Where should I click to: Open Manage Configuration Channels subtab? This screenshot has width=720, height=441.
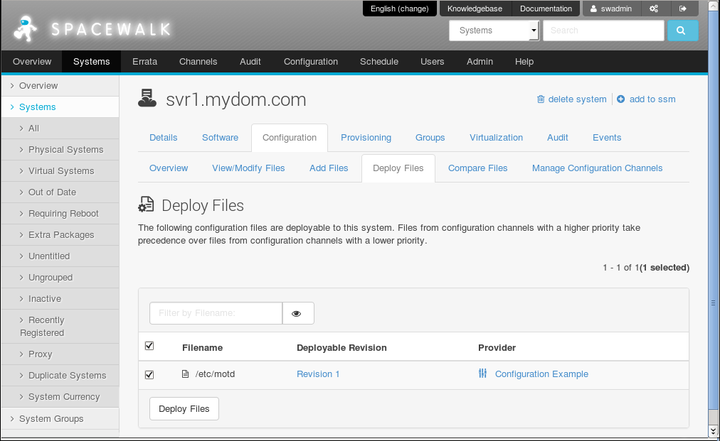tap(597, 168)
